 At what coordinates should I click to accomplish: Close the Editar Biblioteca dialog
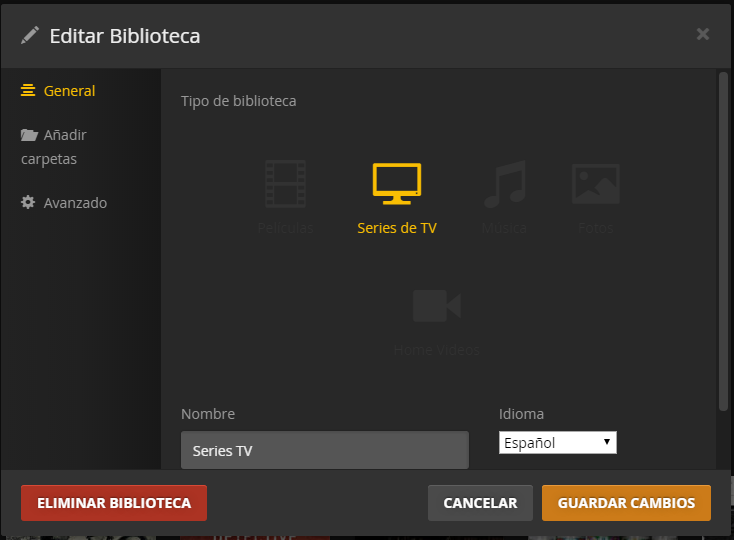(703, 34)
